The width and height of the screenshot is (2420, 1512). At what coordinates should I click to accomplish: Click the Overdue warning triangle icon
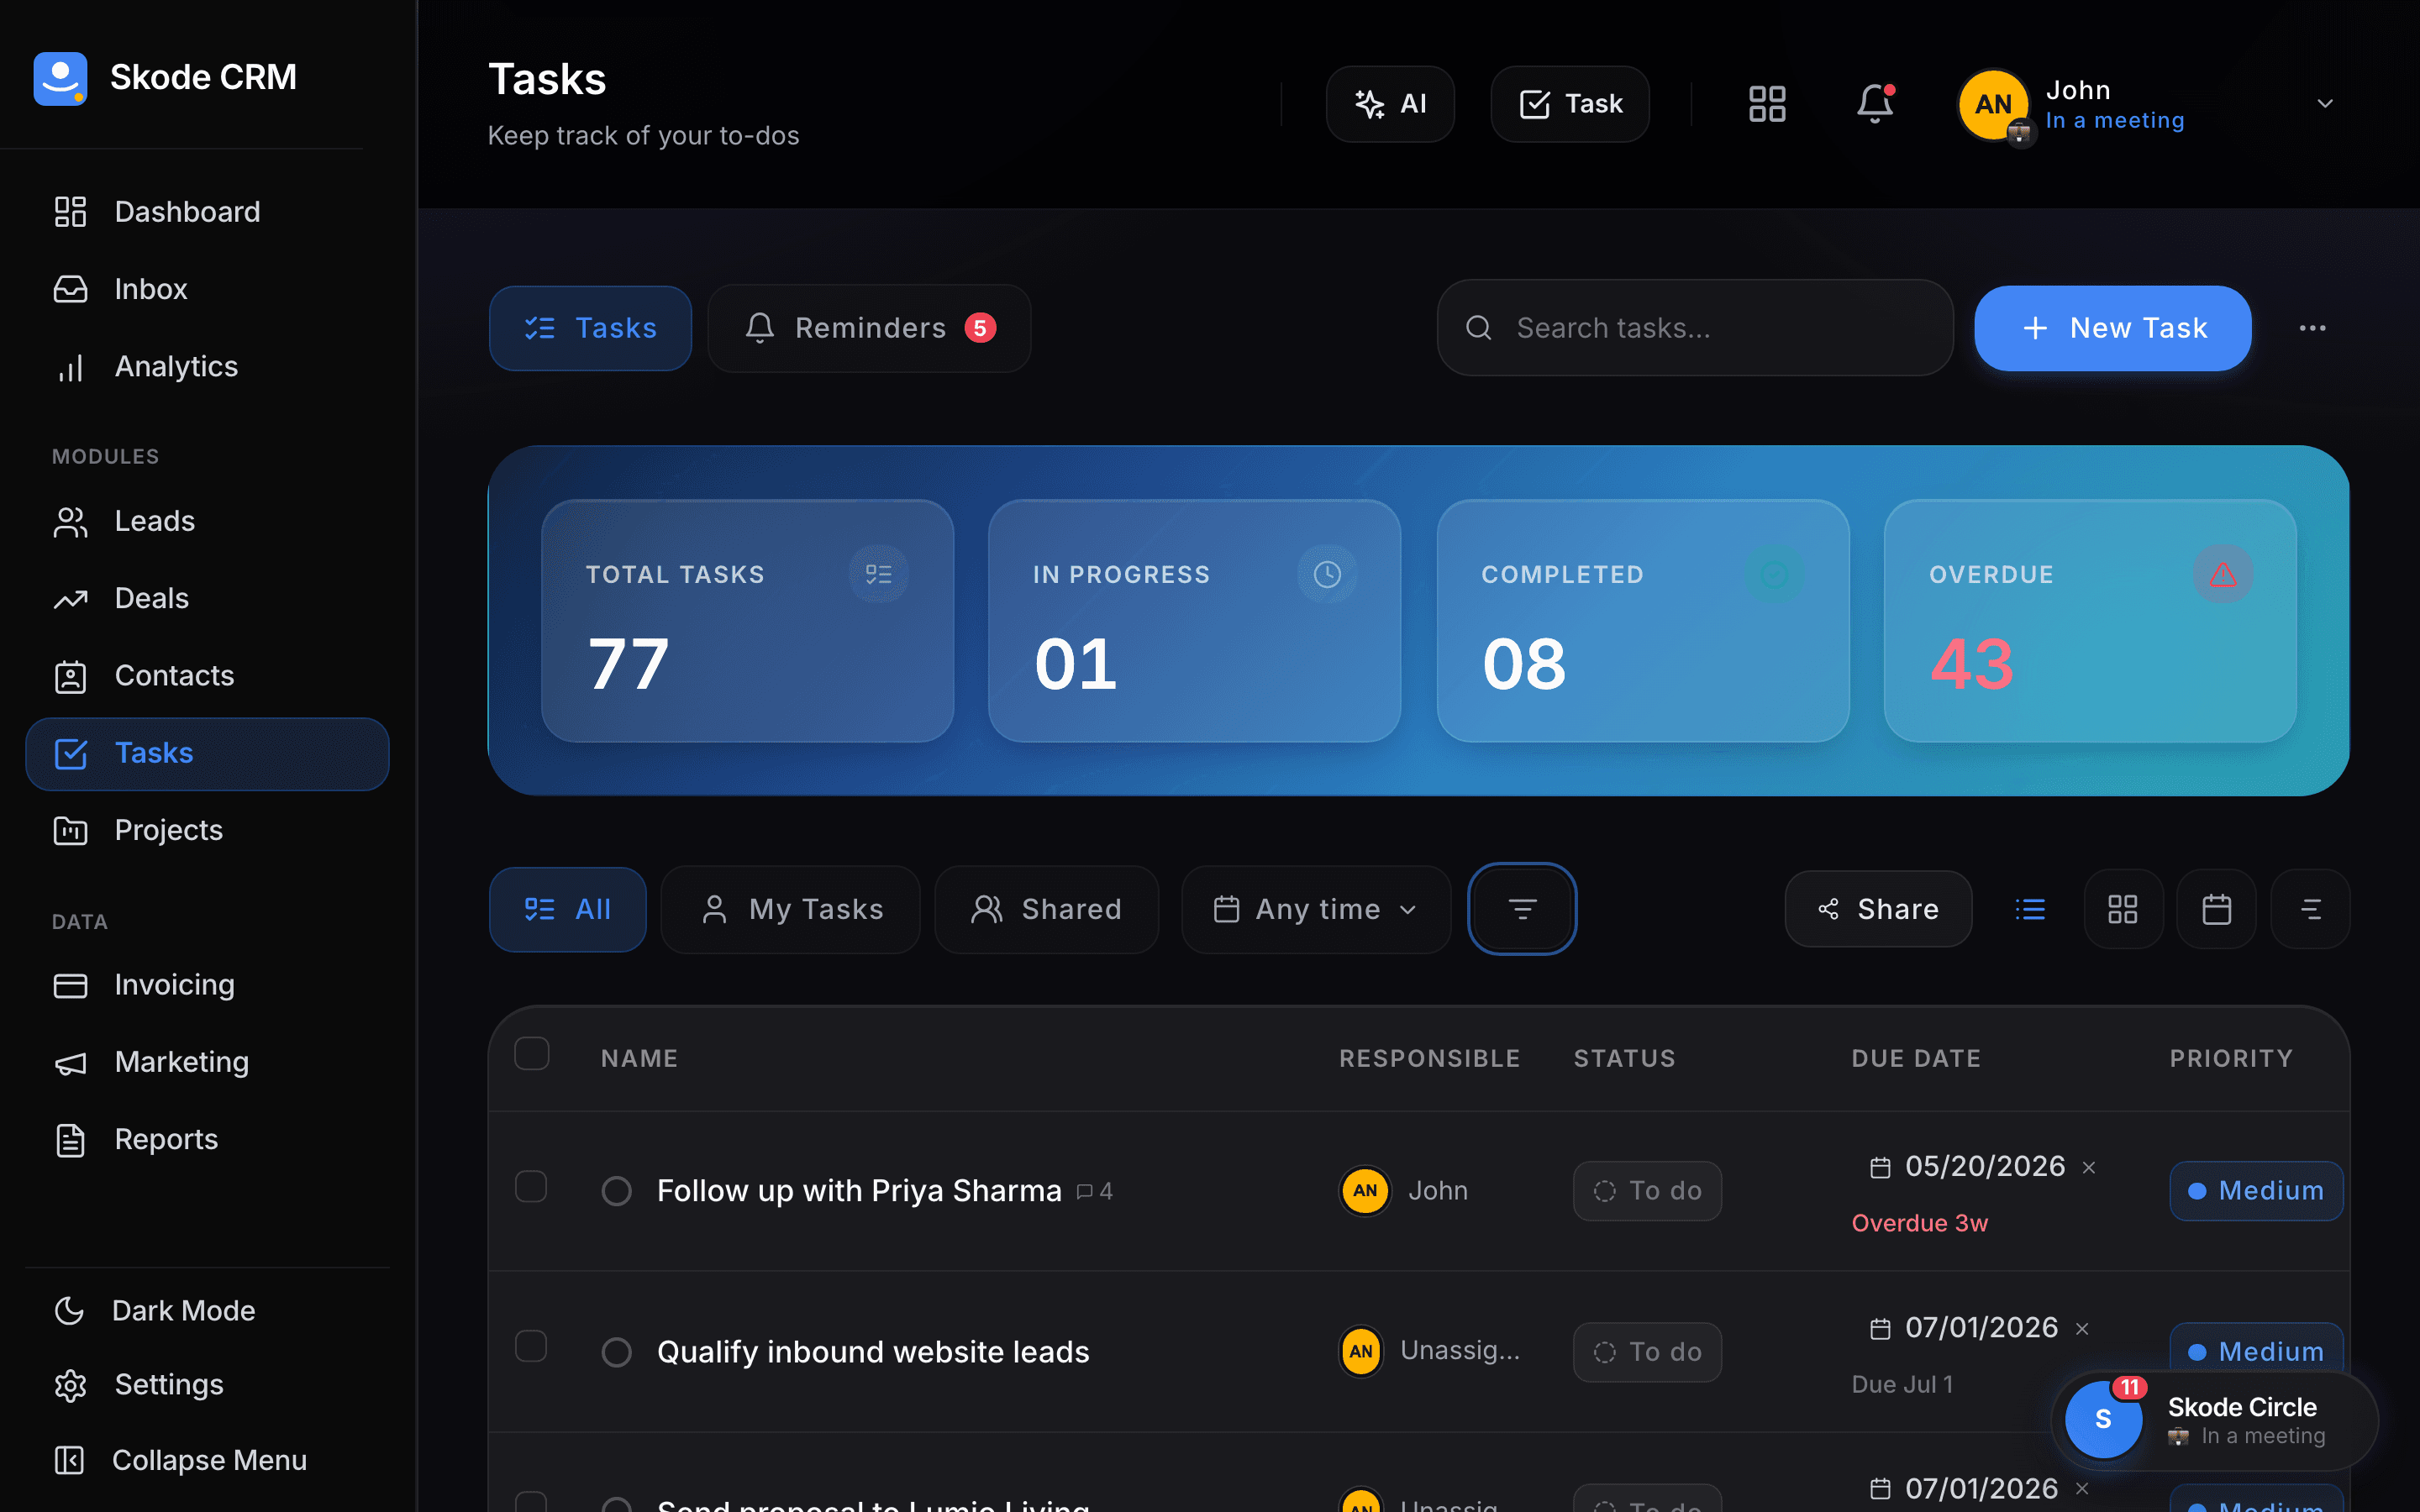click(x=2222, y=574)
